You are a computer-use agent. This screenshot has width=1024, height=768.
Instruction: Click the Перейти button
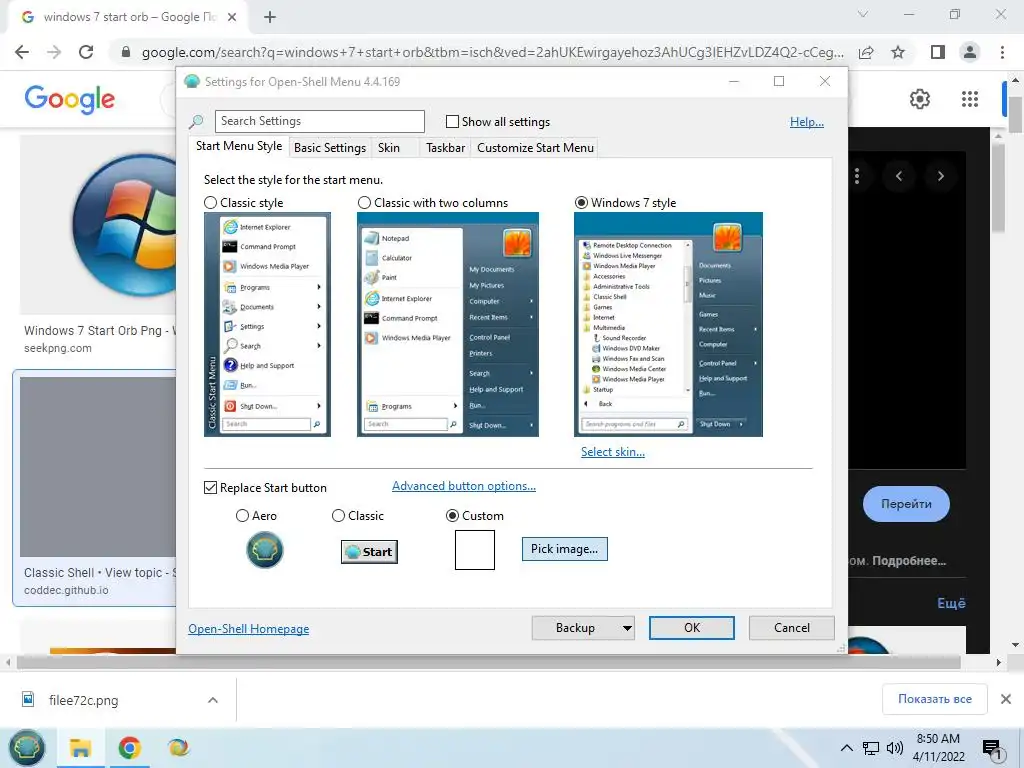pos(906,504)
